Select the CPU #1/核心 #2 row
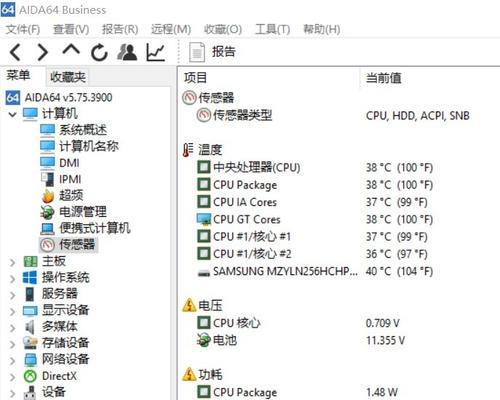 coord(313,254)
